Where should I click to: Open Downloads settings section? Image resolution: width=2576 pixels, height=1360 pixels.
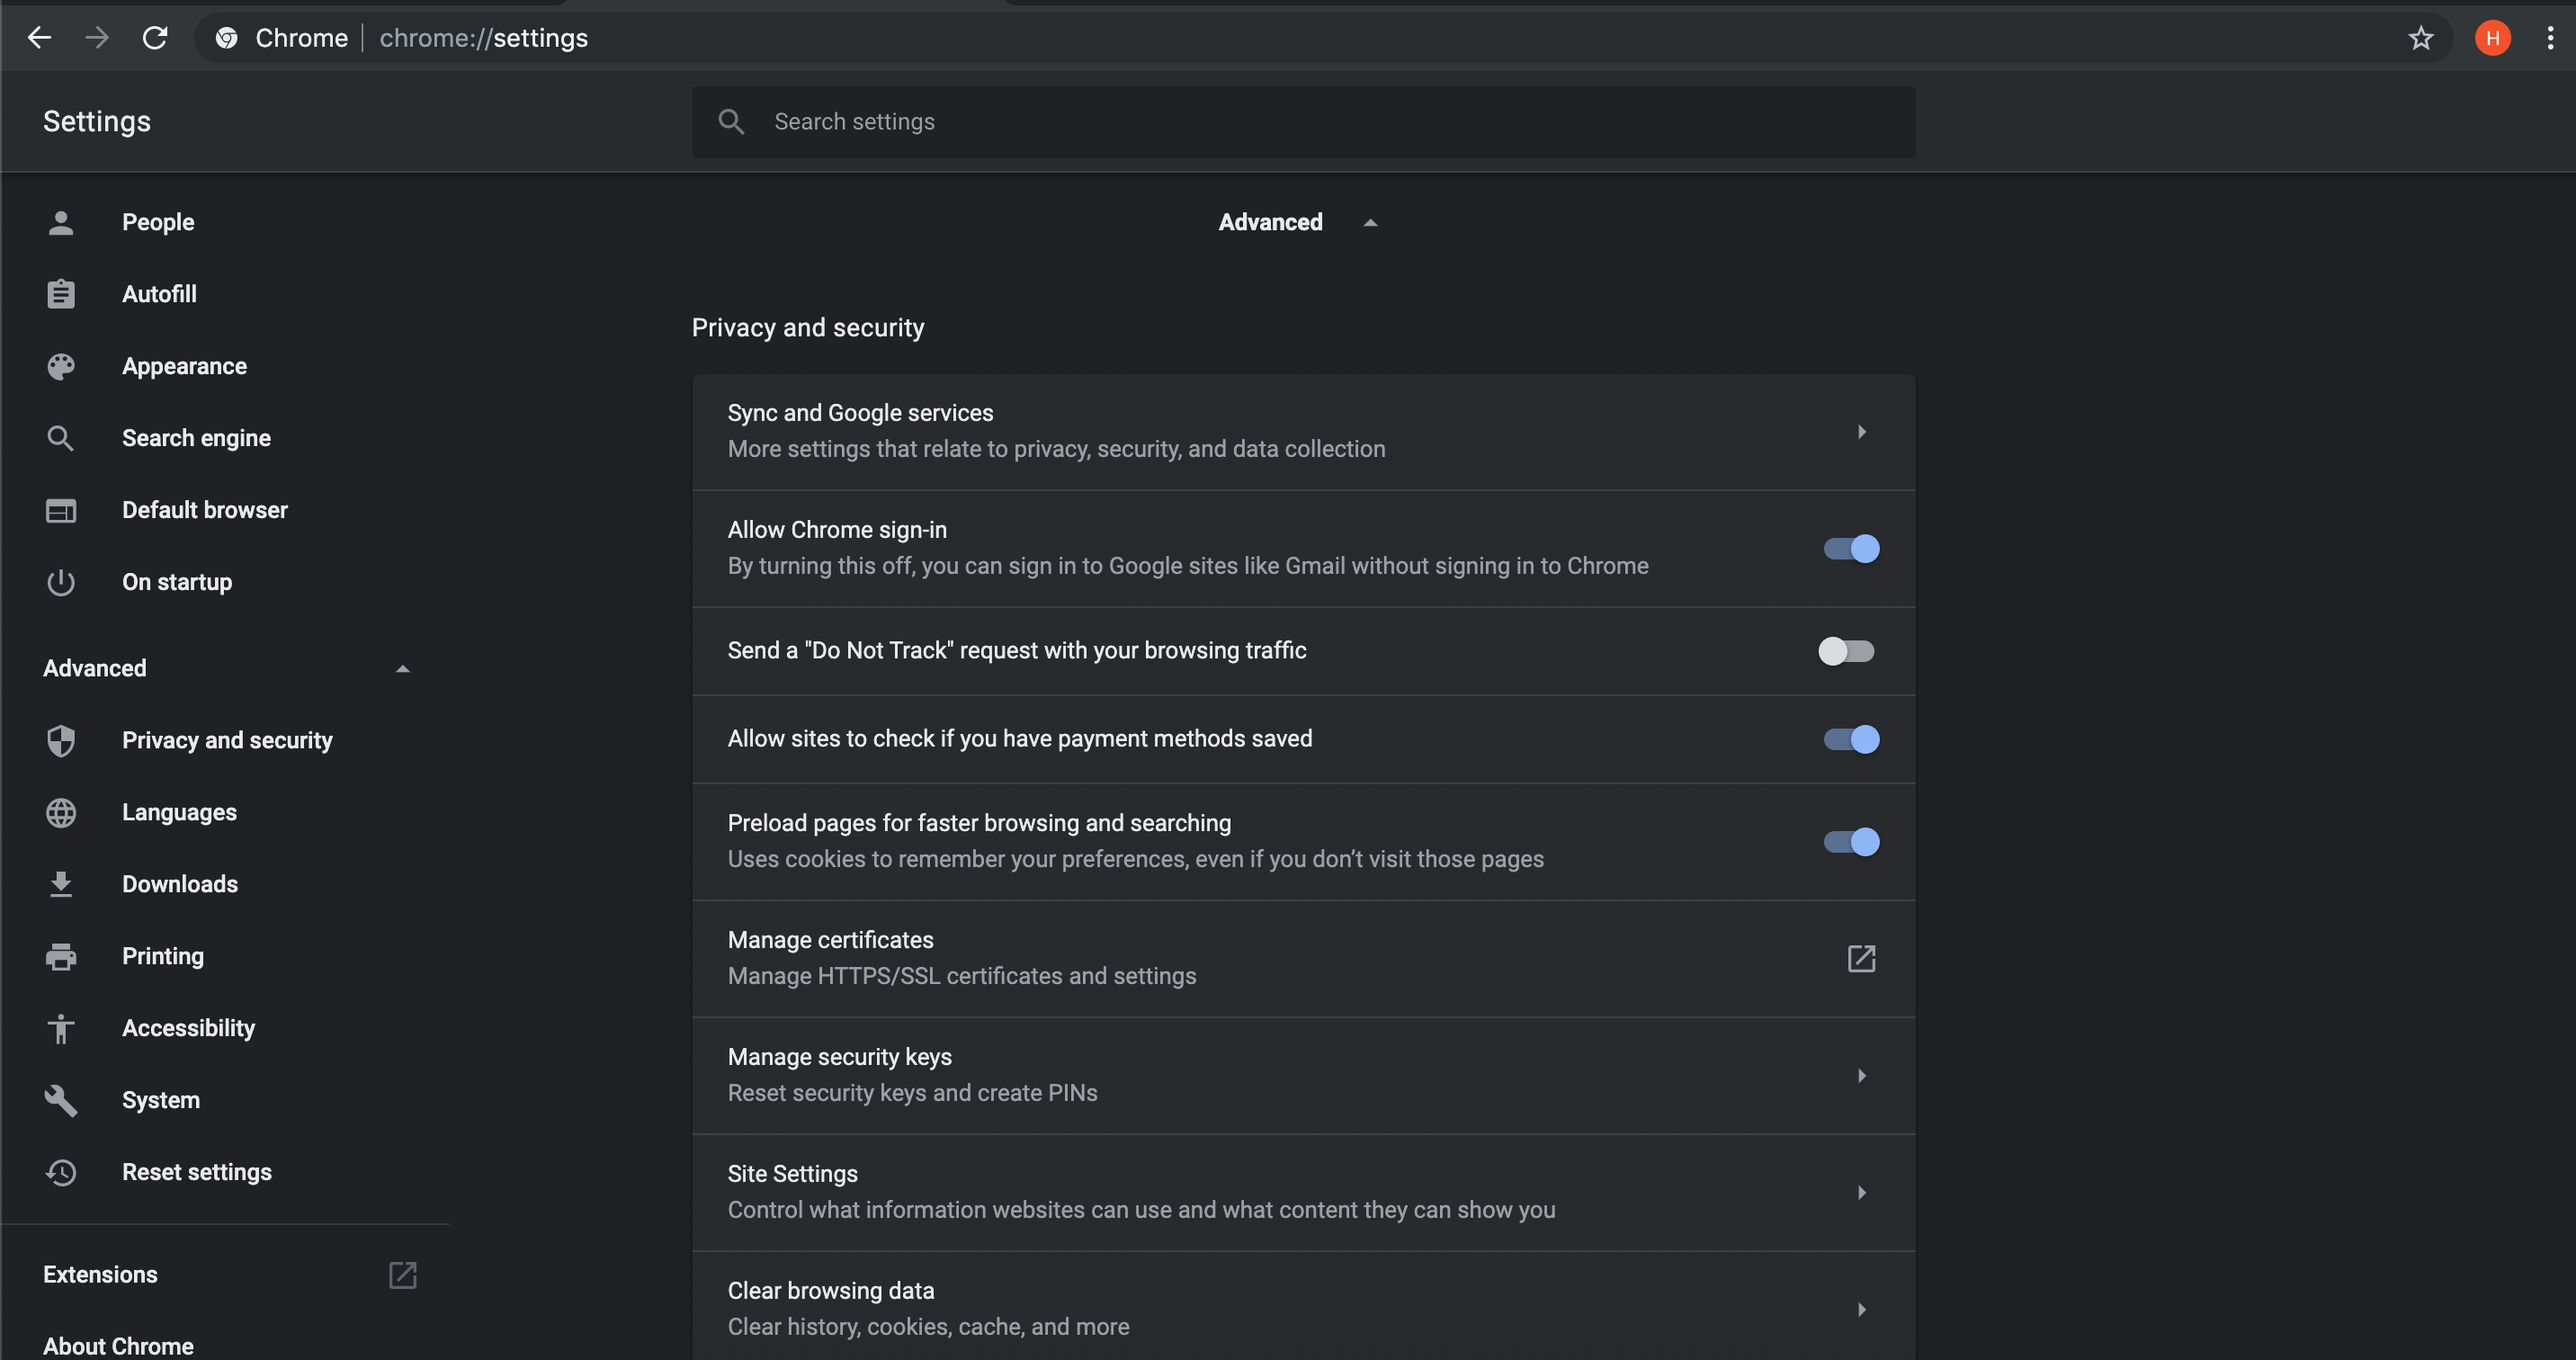(180, 884)
